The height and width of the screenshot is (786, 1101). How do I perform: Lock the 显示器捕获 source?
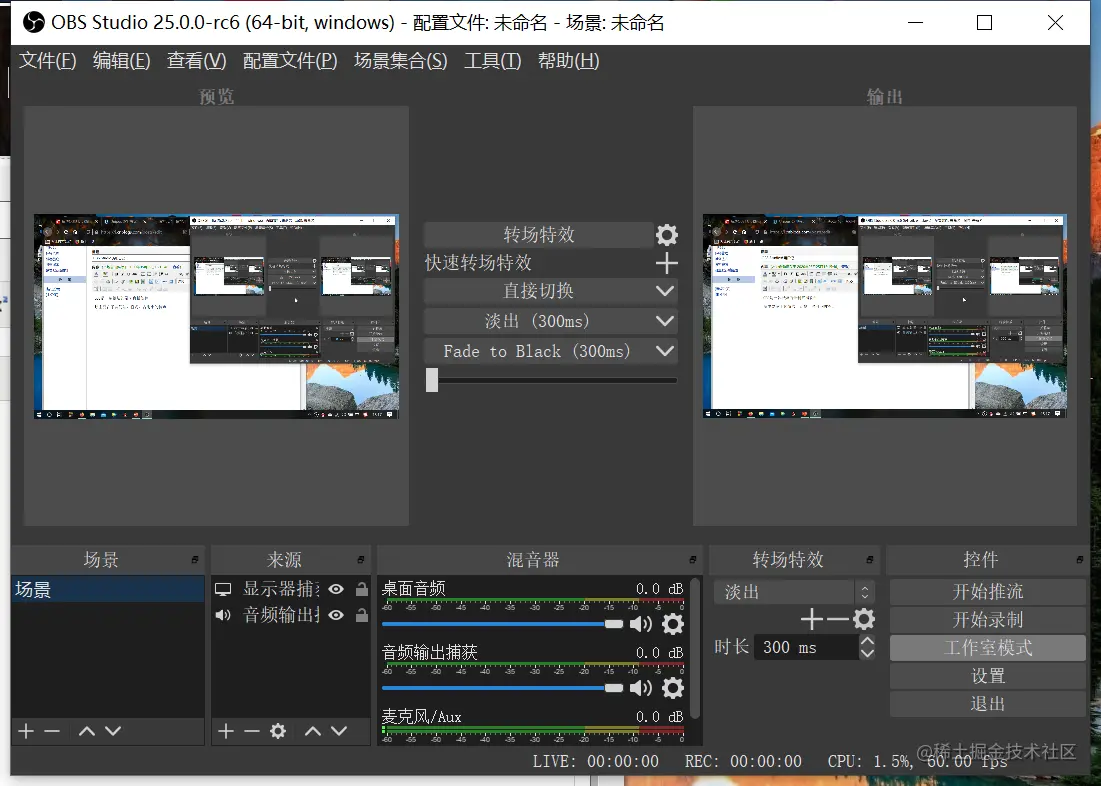tap(362, 589)
